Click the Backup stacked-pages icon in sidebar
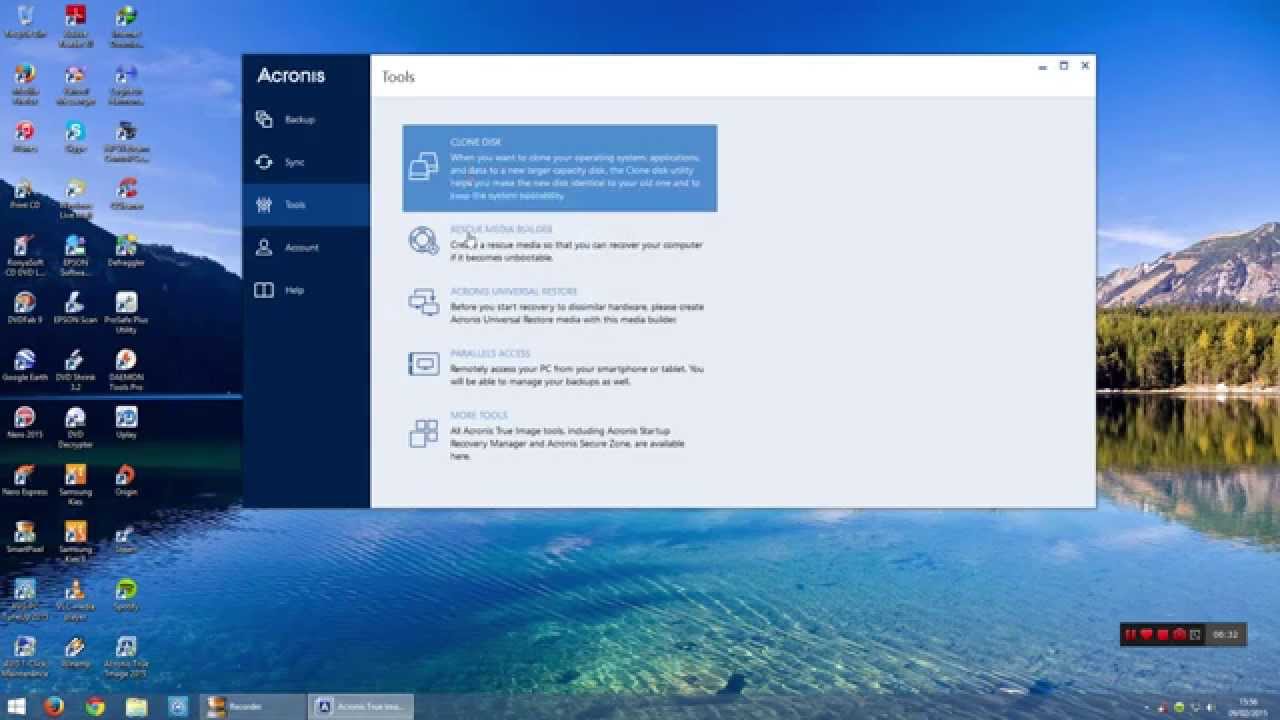Screen dimensions: 1280x720 pyautogui.click(x=264, y=120)
